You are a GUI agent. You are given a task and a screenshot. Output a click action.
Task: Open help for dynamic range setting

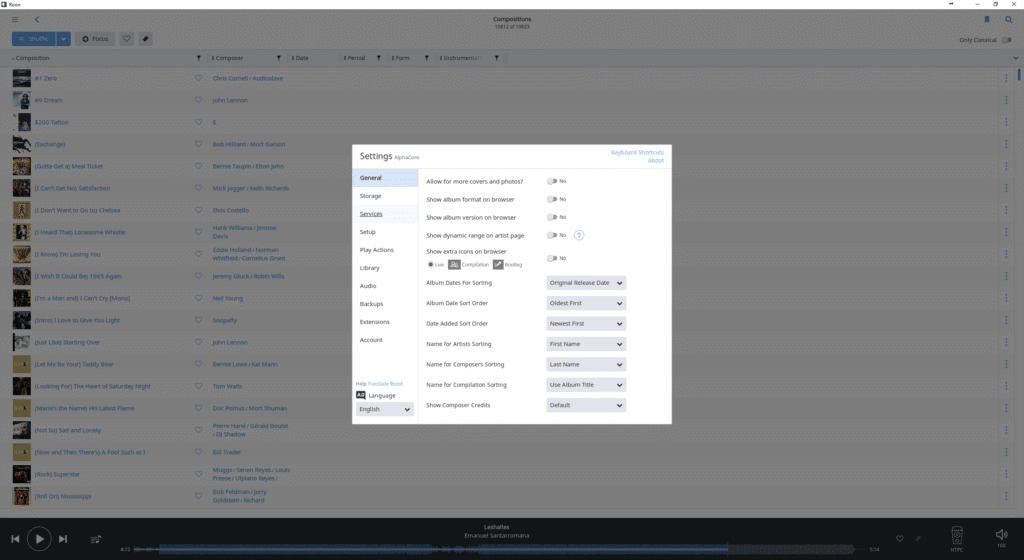[579, 235]
